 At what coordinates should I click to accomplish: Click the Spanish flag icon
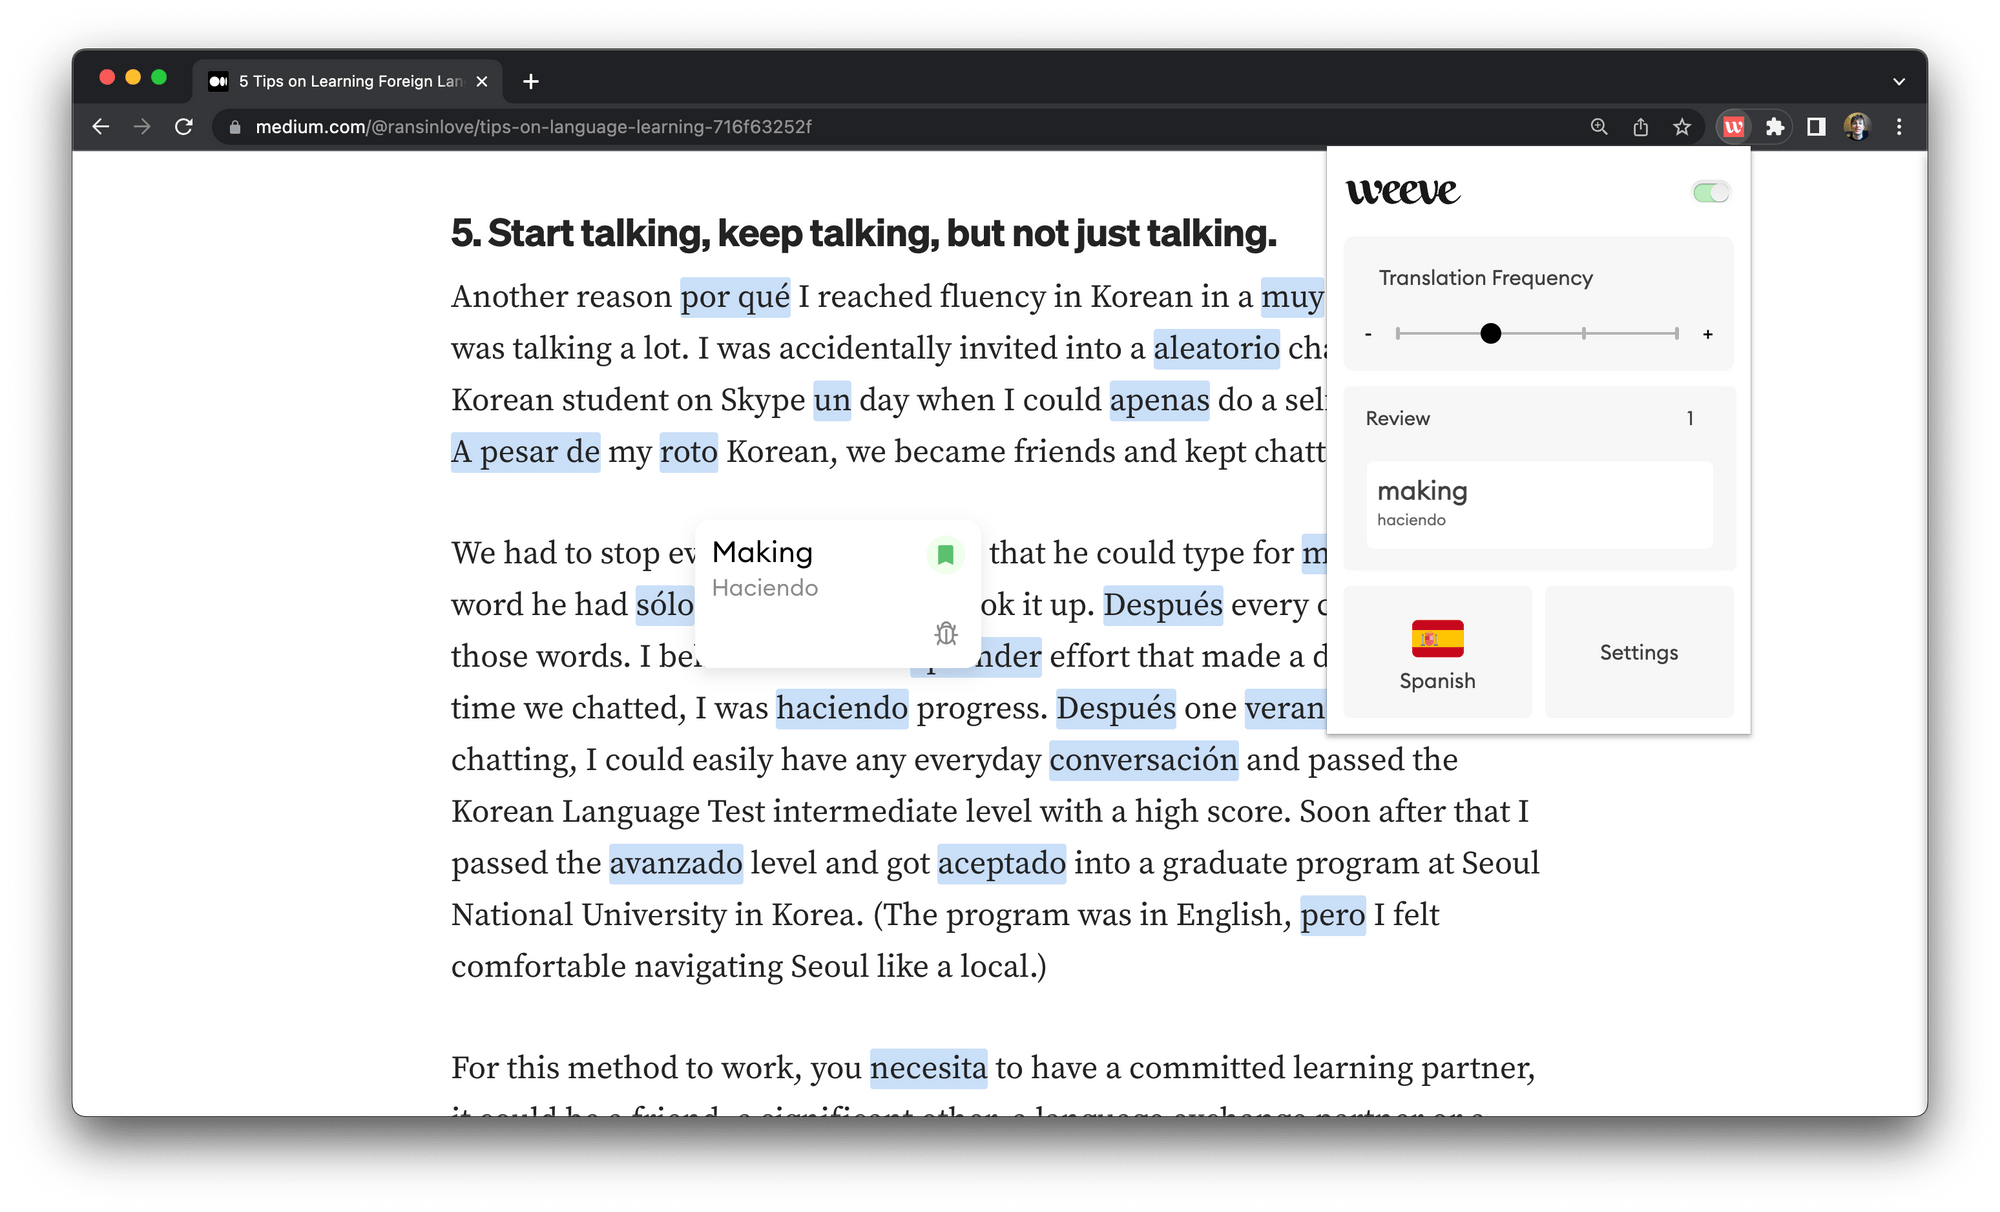[1437, 637]
